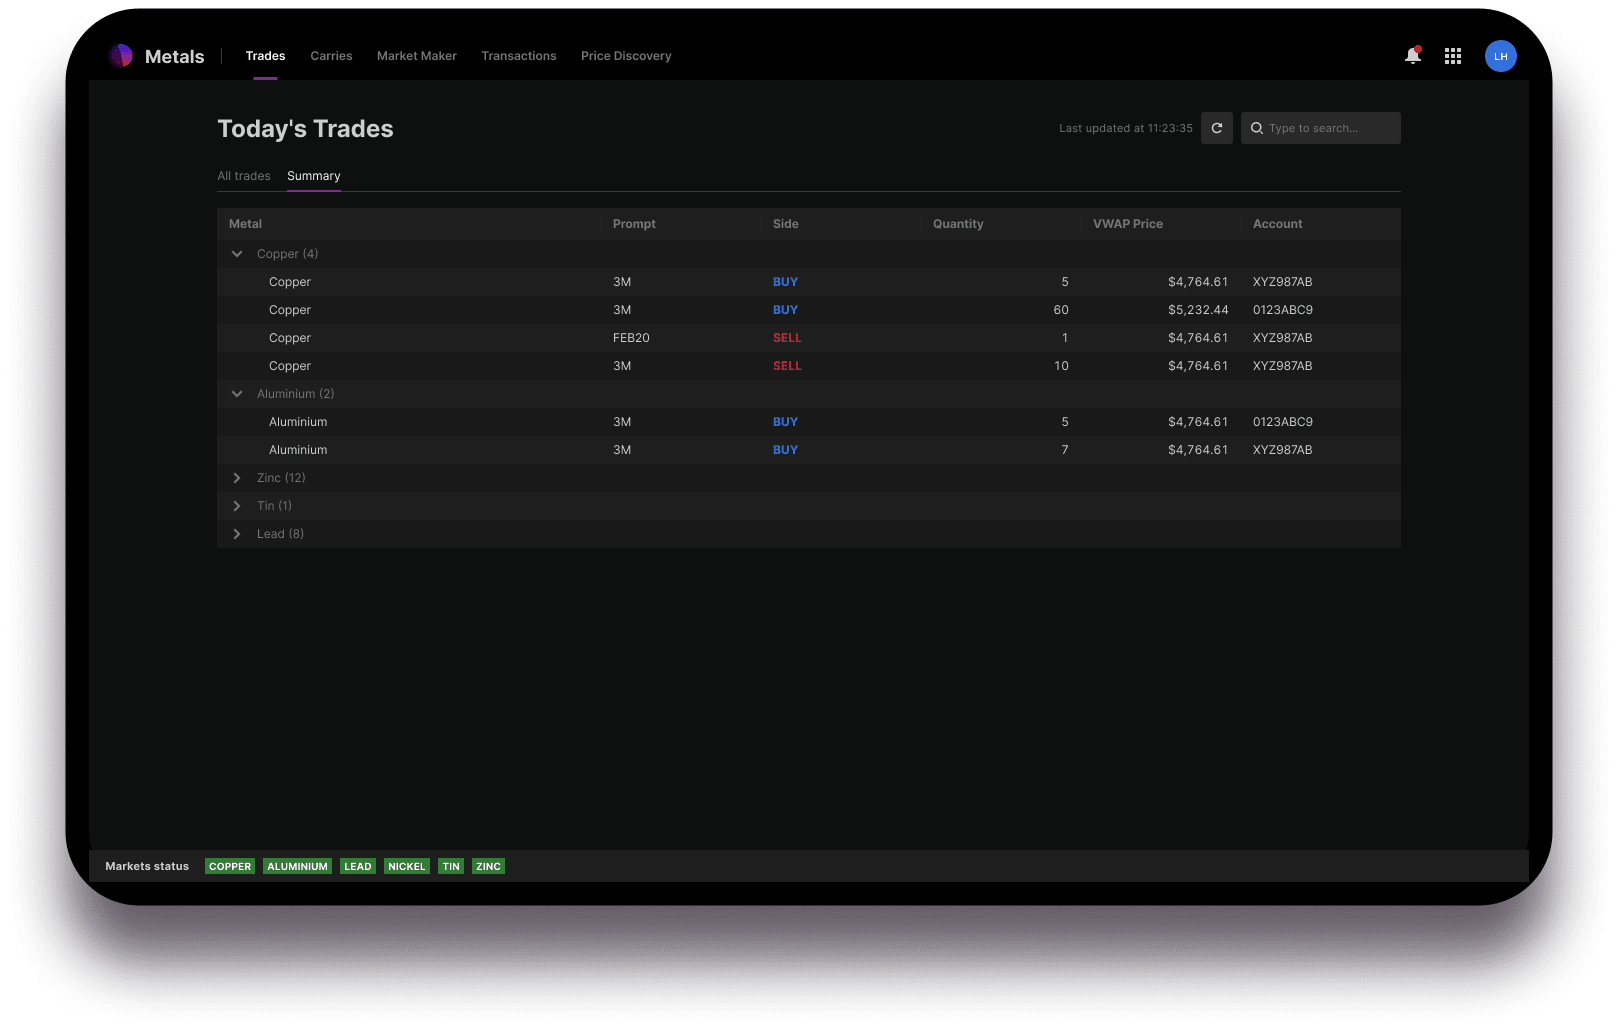
Task: Click the Aluminium (2) group label
Action: pos(295,394)
